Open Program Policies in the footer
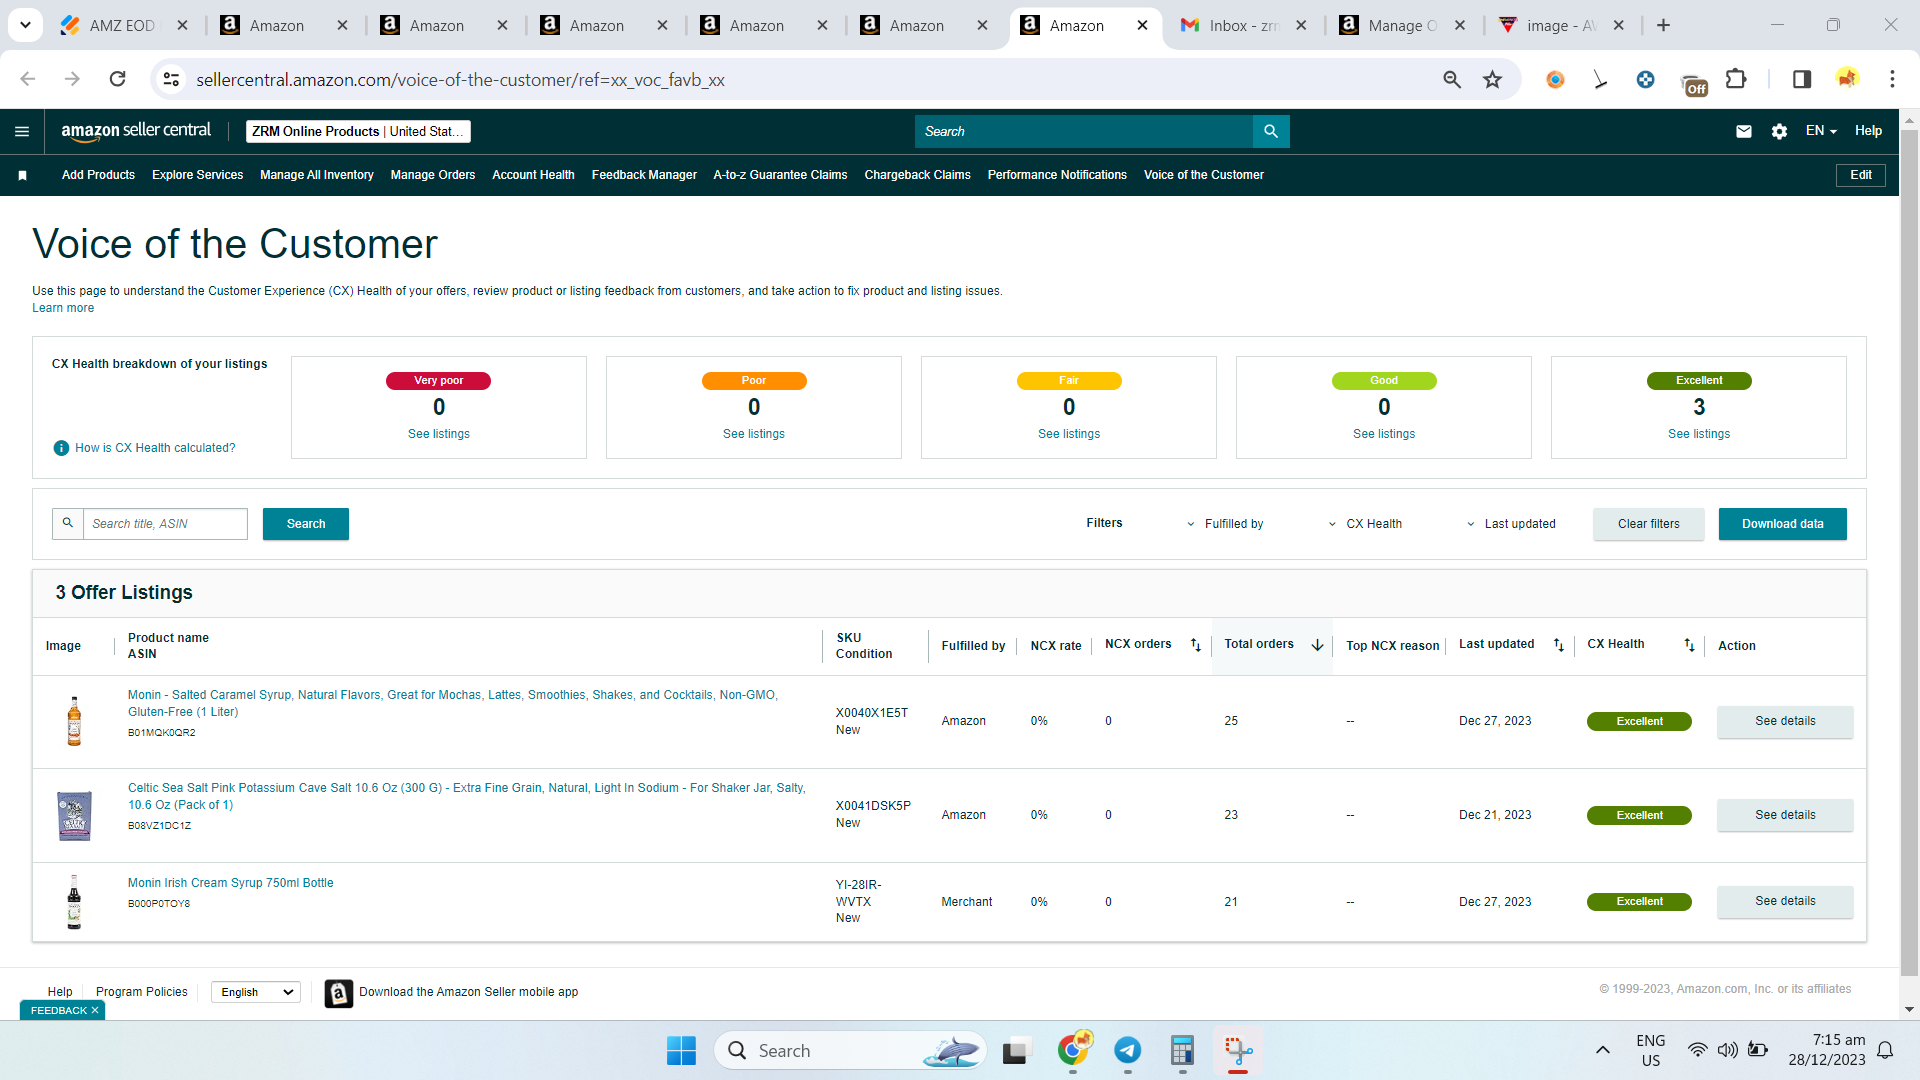Screen dimensions: 1920x1080 142,992
